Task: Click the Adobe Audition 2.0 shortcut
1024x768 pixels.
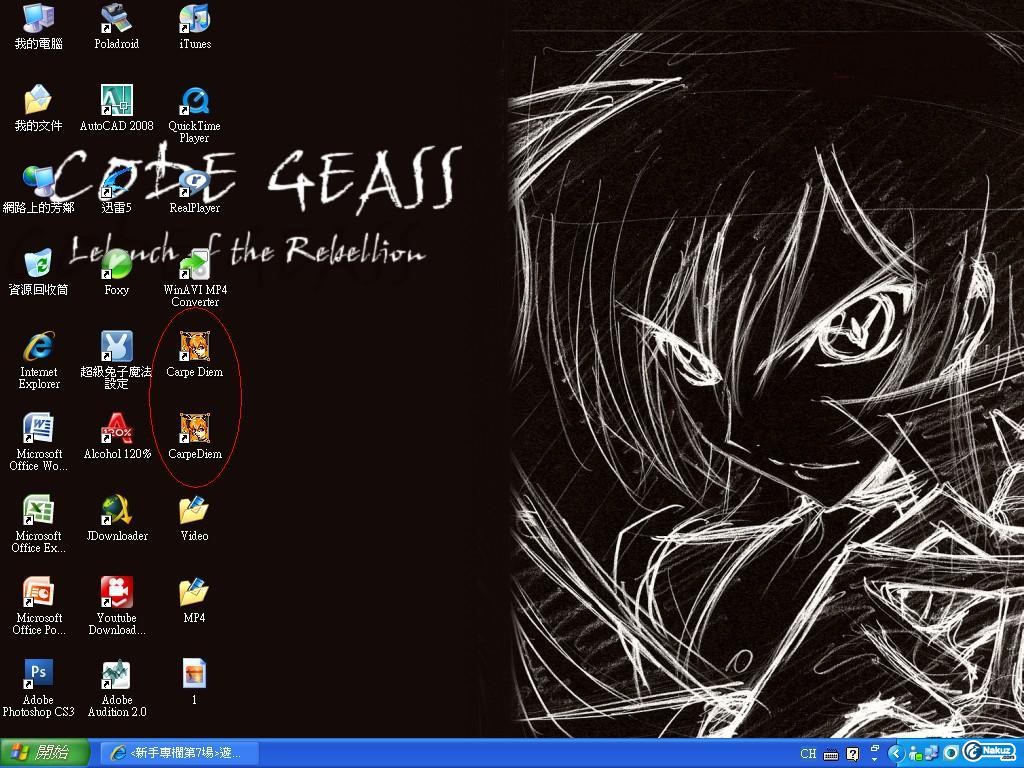Action: point(116,675)
